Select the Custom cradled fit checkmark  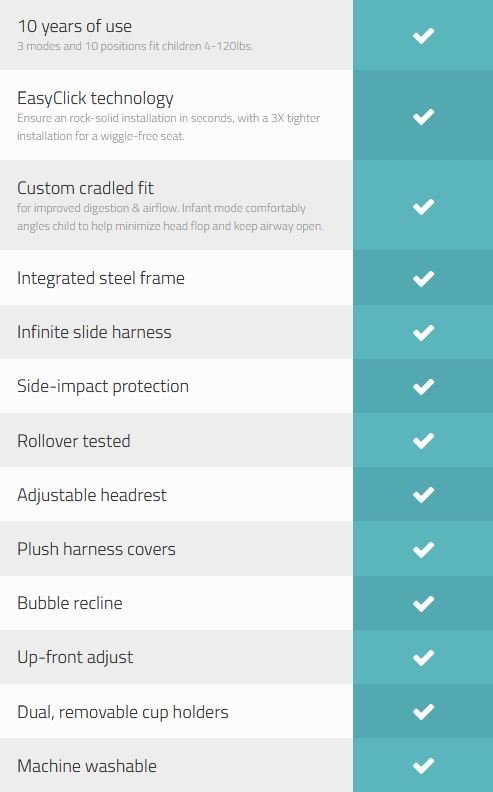tap(423, 206)
